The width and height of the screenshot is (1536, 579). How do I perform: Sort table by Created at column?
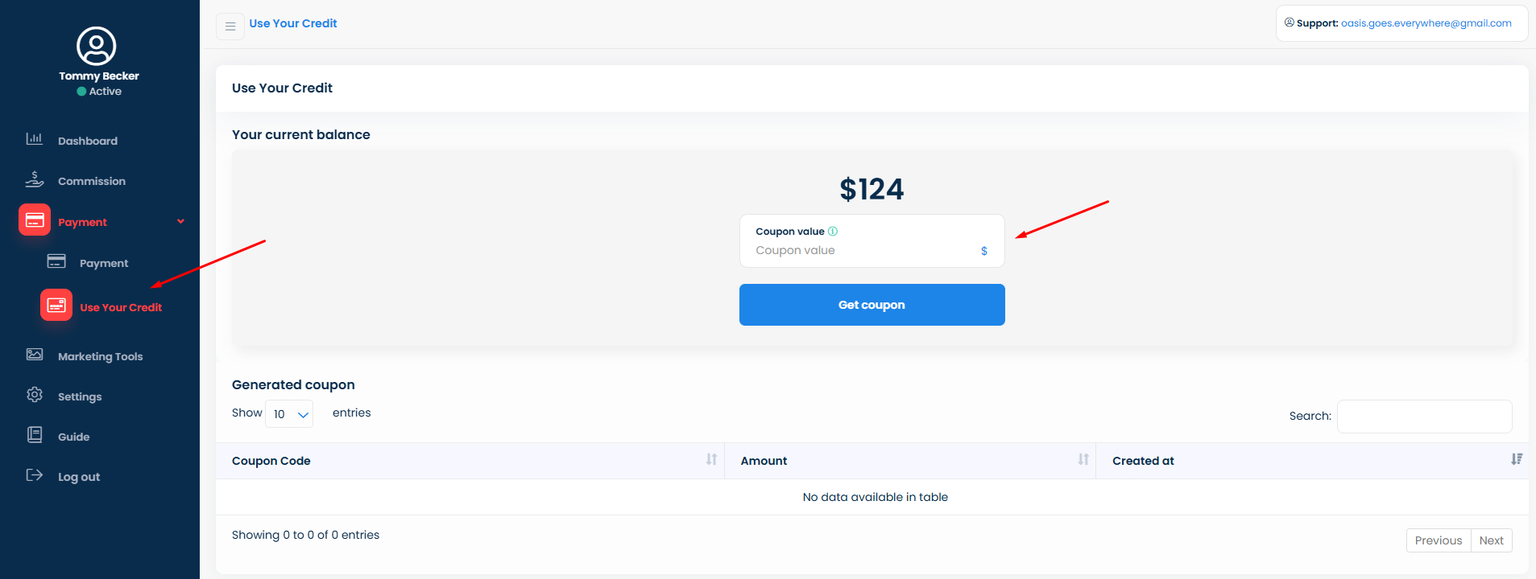pos(1516,460)
